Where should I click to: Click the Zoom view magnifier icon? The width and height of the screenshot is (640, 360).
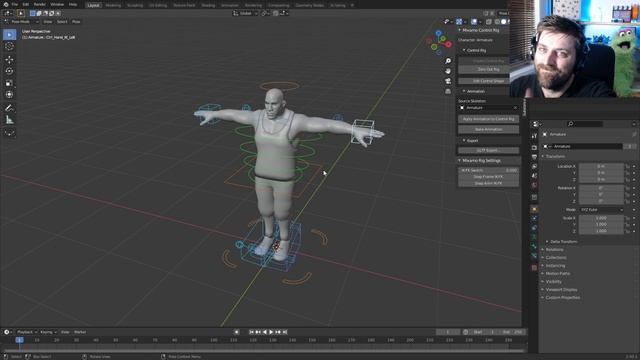point(448,61)
